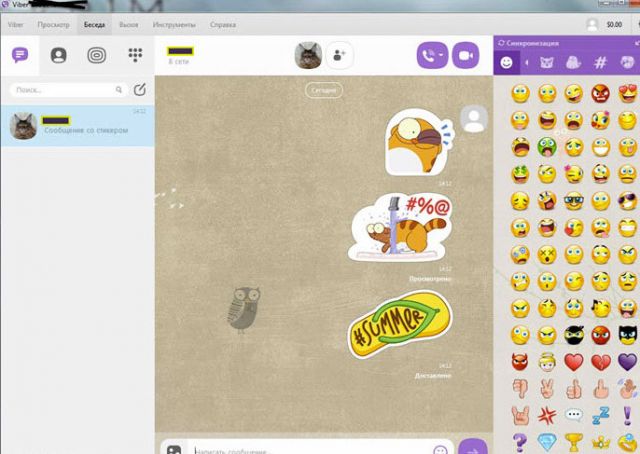640x454 pixels.
Task: Click the yellow bird sticker message
Action: pos(420,142)
